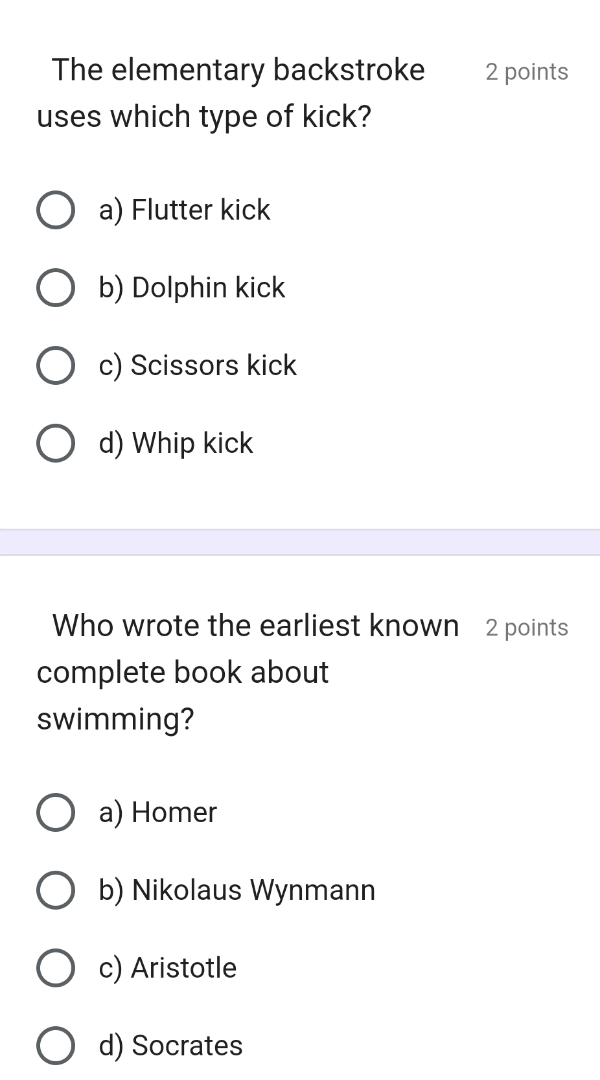This screenshot has width=600, height=1080.
Task: Select the 'a) Homer' radio button
Action: click(x=55, y=814)
